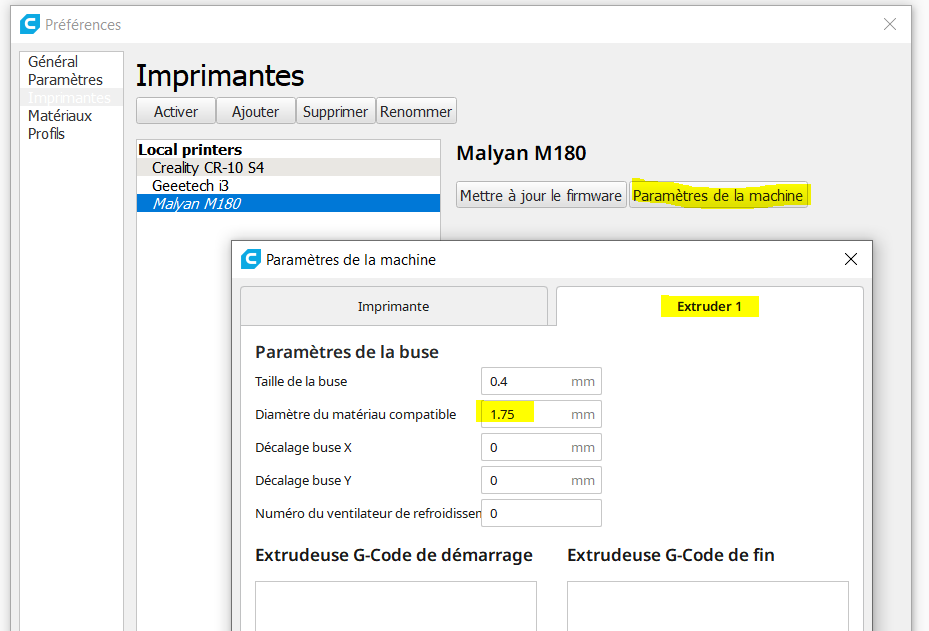Click the Malyan M180 heading
929x631 pixels.
[521, 153]
